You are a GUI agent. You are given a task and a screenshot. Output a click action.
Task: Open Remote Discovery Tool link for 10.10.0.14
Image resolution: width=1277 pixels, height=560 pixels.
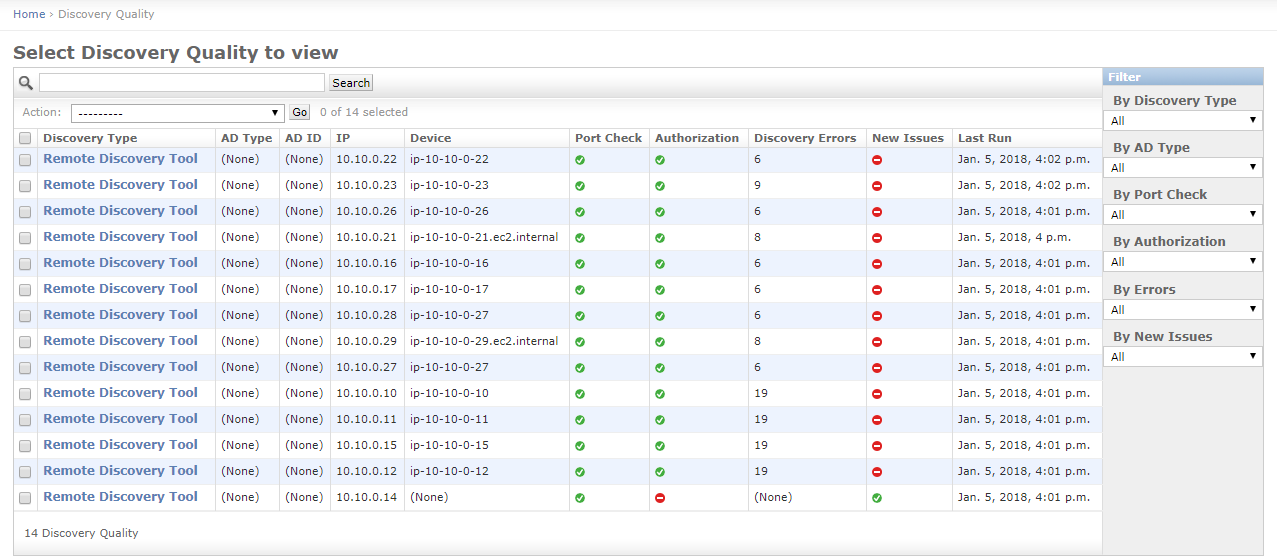(x=120, y=496)
